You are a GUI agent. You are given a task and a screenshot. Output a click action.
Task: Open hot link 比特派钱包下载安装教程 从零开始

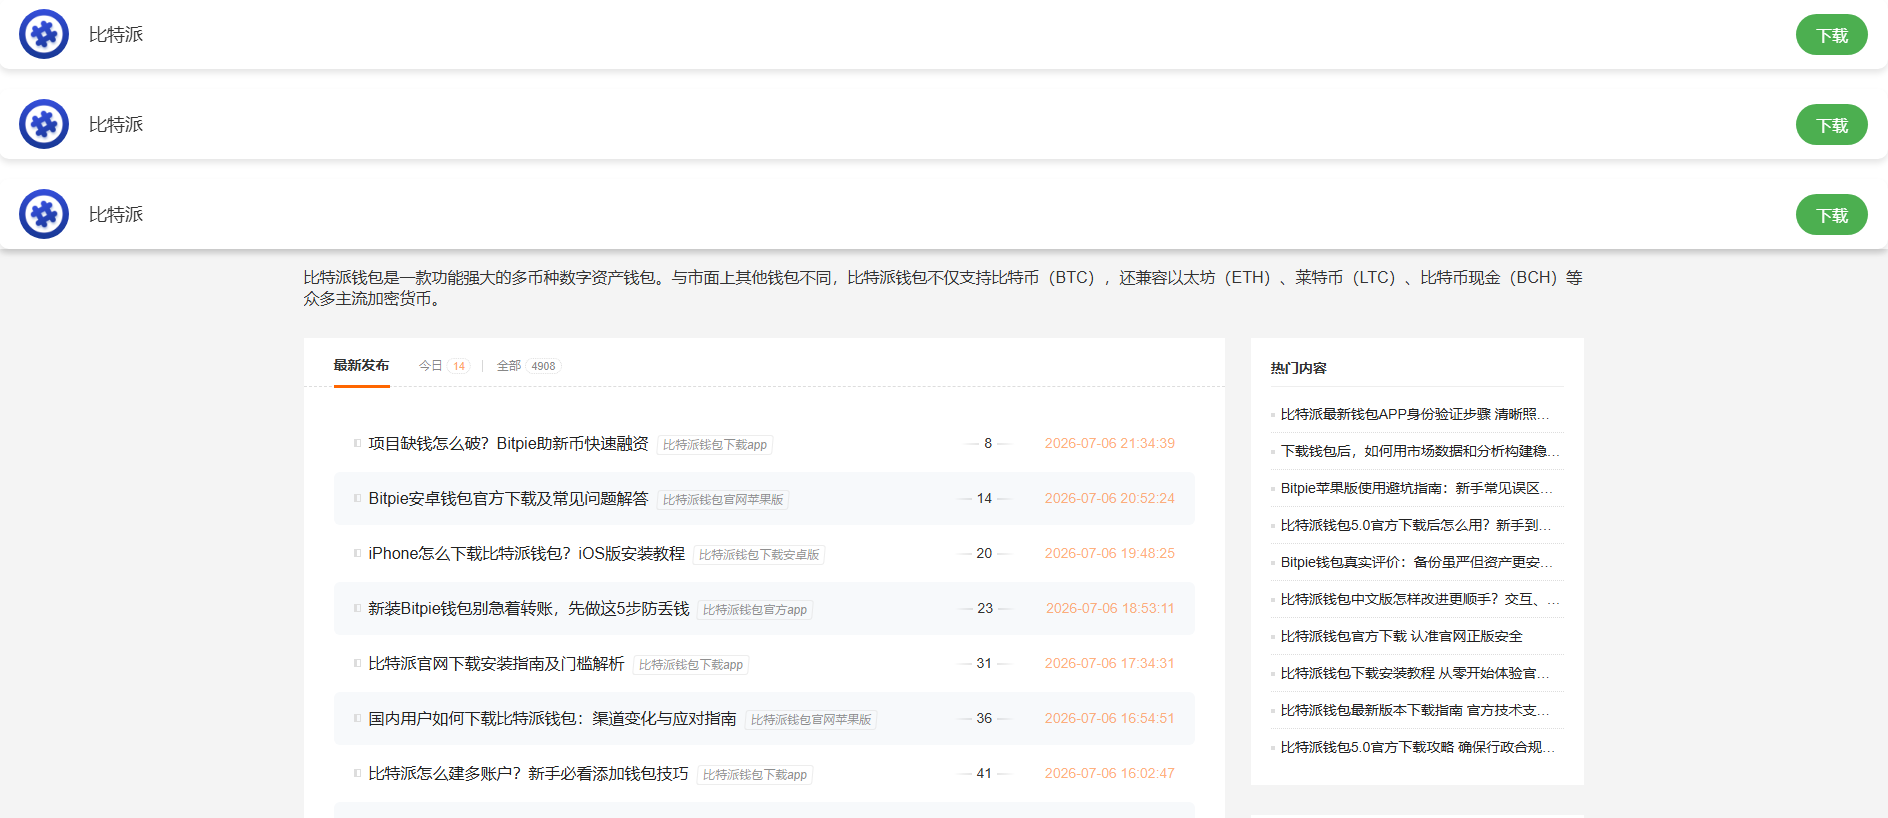1416,673
